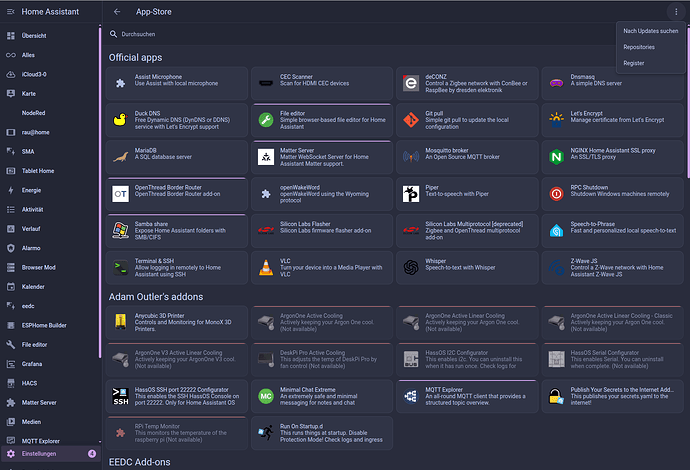Click the Terminal & SSH console icon
Screen dimensions: 690x470
[x=120, y=268]
